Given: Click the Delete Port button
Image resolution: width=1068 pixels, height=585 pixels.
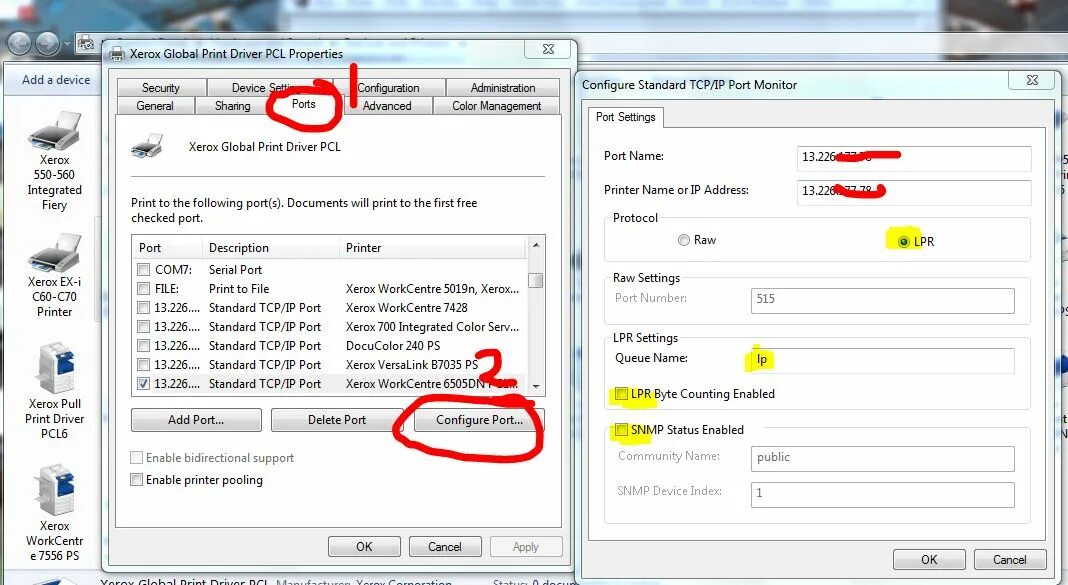Looking at the screenshot, I should 336,420.
